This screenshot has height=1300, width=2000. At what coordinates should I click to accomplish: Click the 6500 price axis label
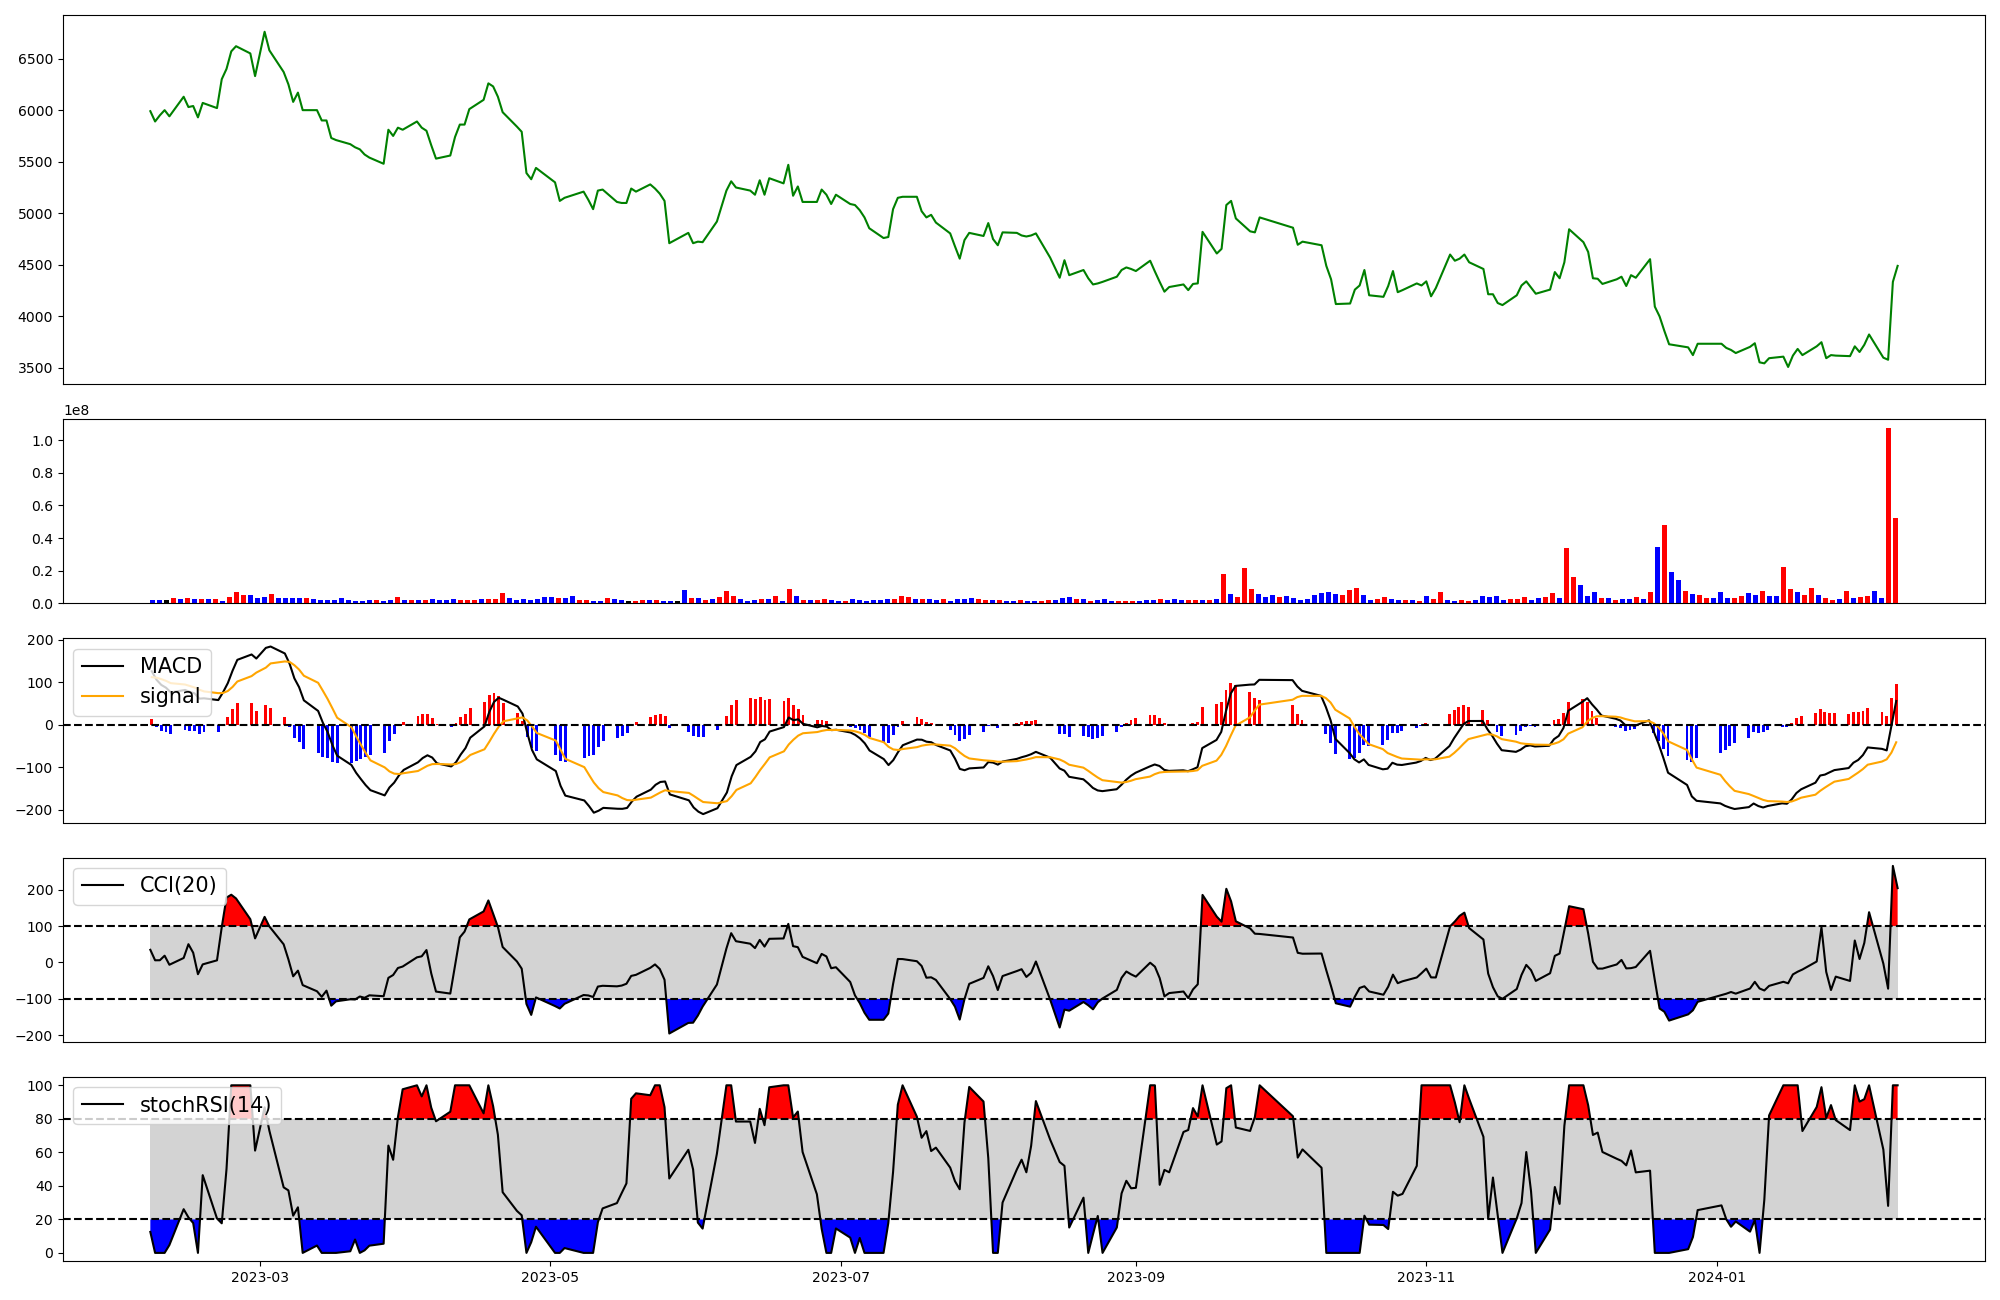(35, 59)
